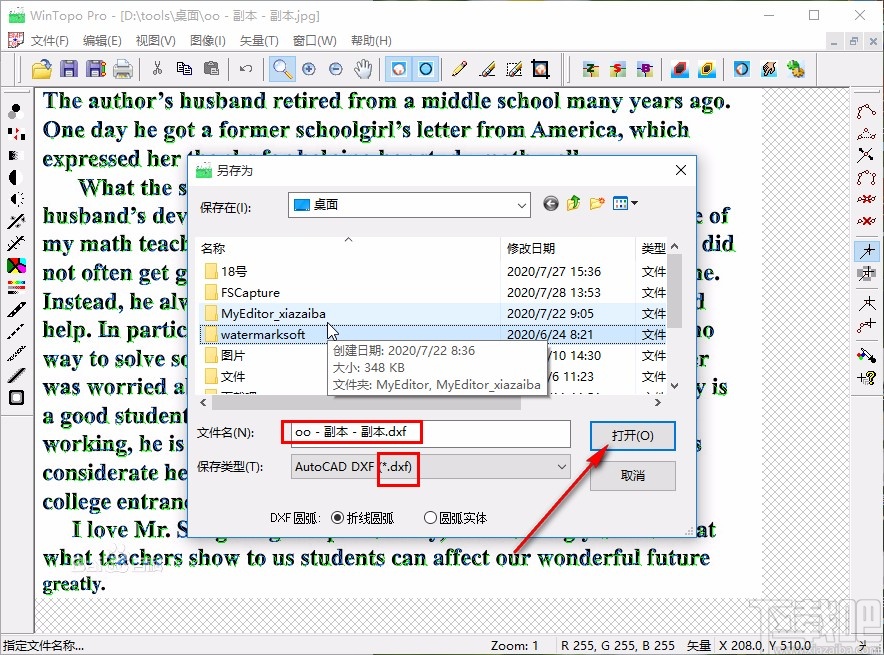Viewport: 884px width, 655px height.
Task: Click the undo arrow icon
Action: (245, 69)
